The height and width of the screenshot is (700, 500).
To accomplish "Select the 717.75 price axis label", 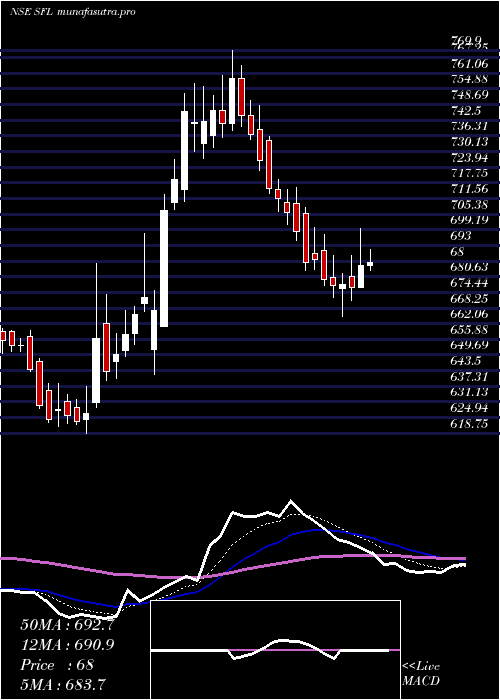I will click(x=469, y=173).
